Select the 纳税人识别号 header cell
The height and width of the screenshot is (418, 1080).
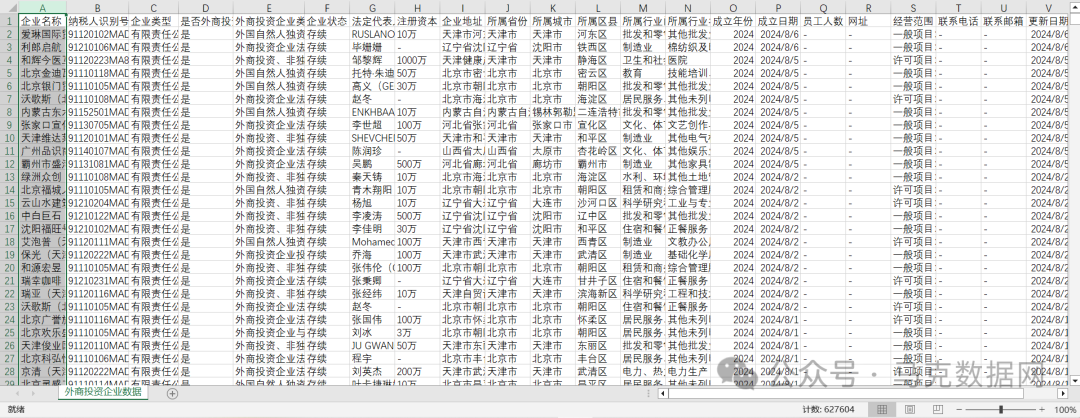(x=97, y=21)
